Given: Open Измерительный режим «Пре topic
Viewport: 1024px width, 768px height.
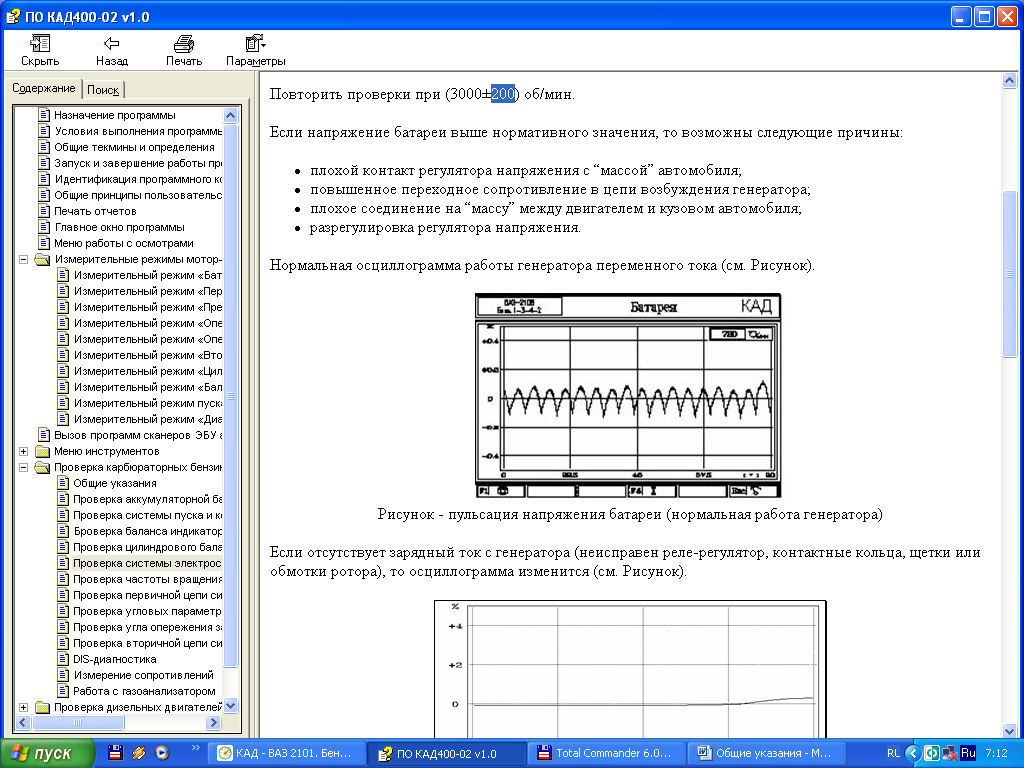Looking at the screenshot, I should tap(148, 307).
